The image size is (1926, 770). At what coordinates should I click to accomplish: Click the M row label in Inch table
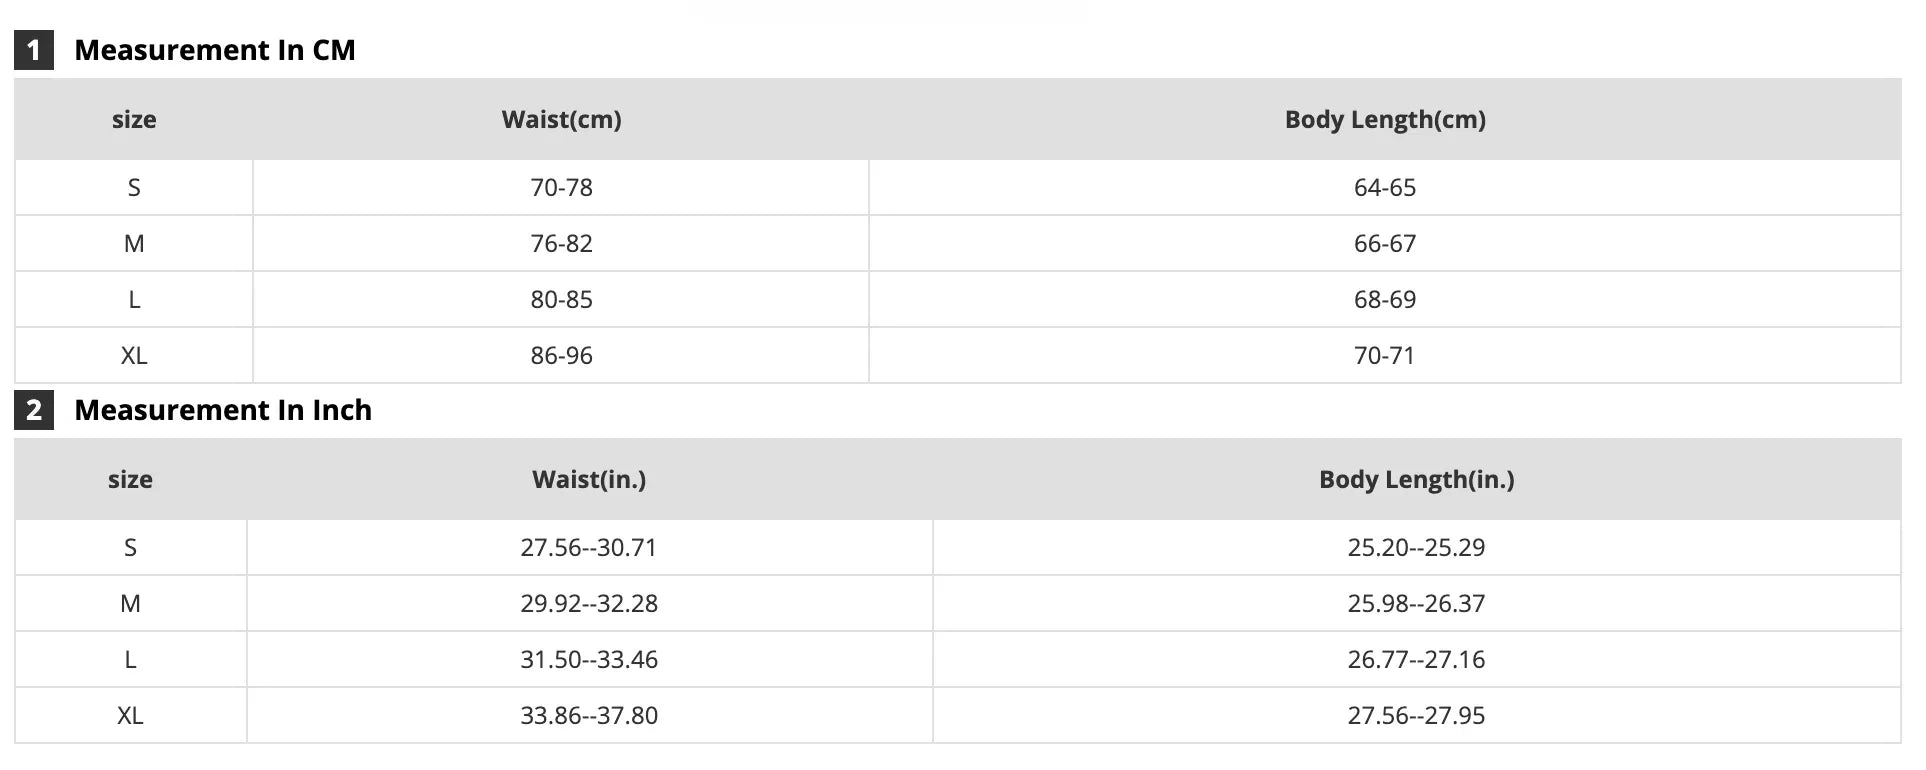[x=130, y=604]
